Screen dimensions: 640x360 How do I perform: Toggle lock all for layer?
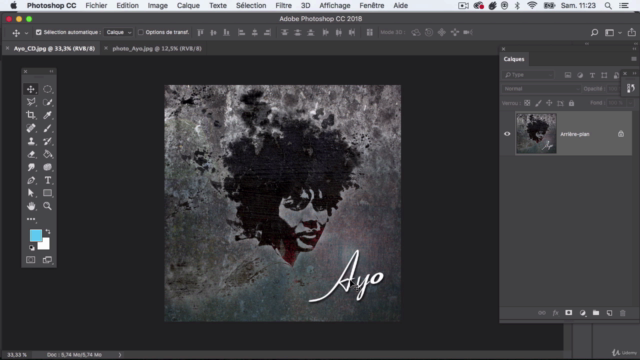point(571,103)
